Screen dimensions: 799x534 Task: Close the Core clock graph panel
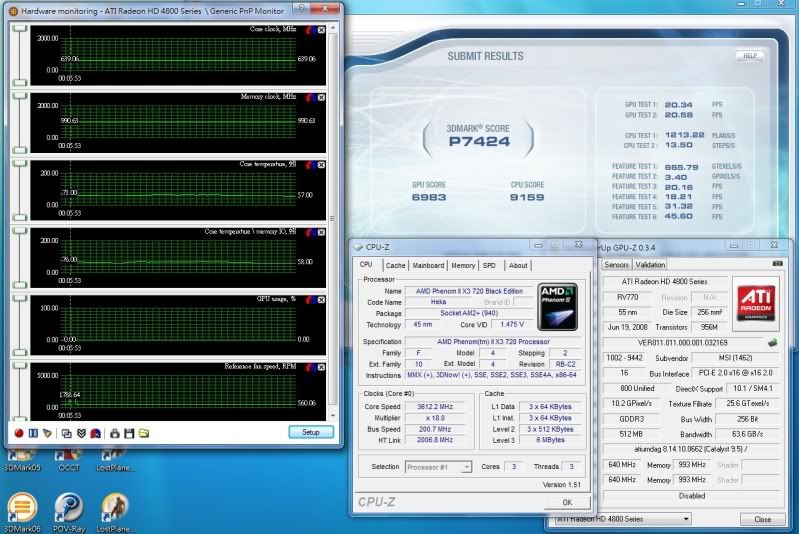pyautogui.click(x=321, y=30)
